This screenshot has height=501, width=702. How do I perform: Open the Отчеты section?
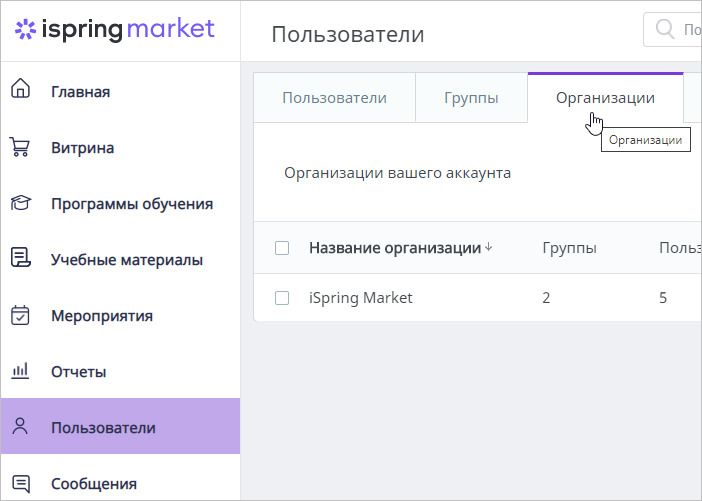coord(120,371)
